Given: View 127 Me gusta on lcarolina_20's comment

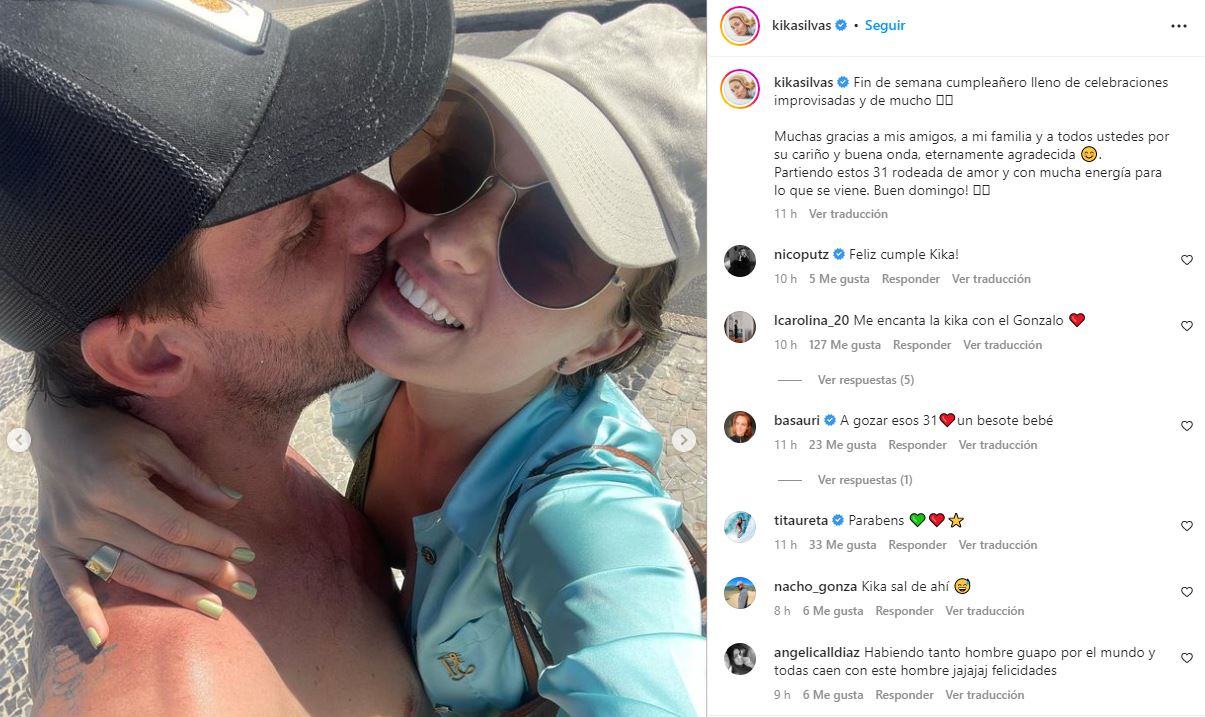Looking at the screenshot, I should click(845, 345).
